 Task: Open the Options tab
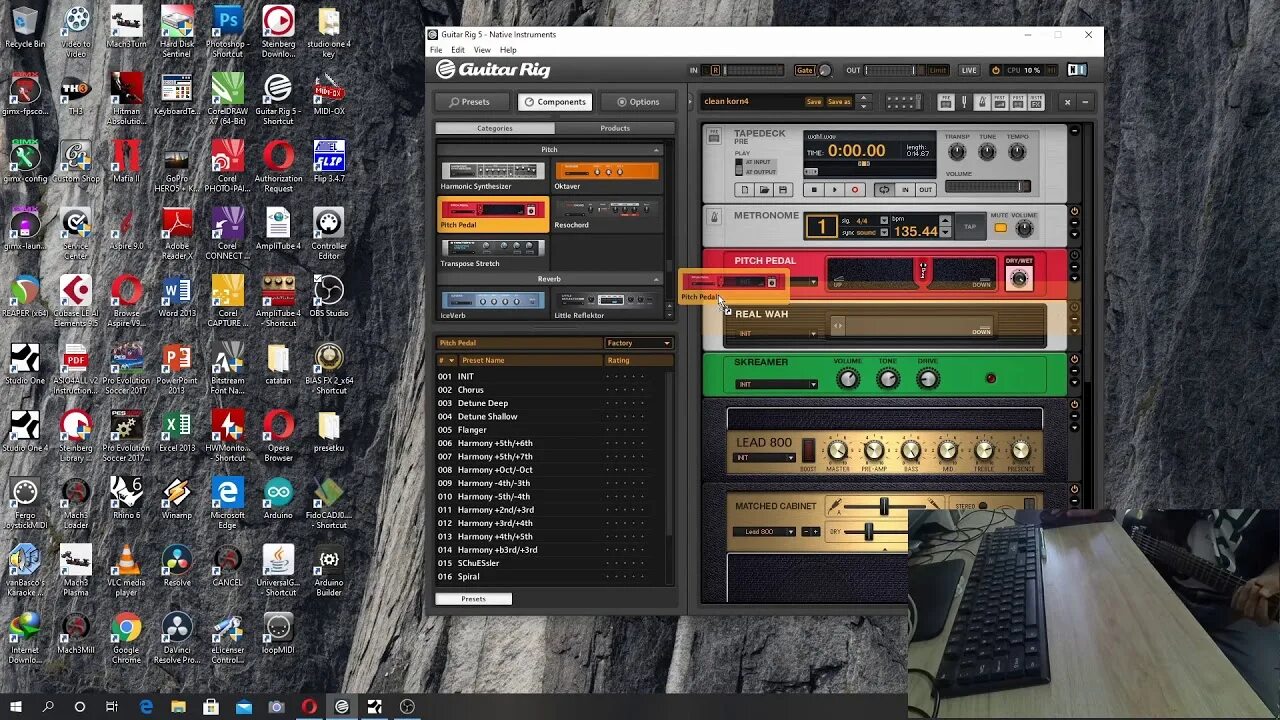[x=638, y=102]
